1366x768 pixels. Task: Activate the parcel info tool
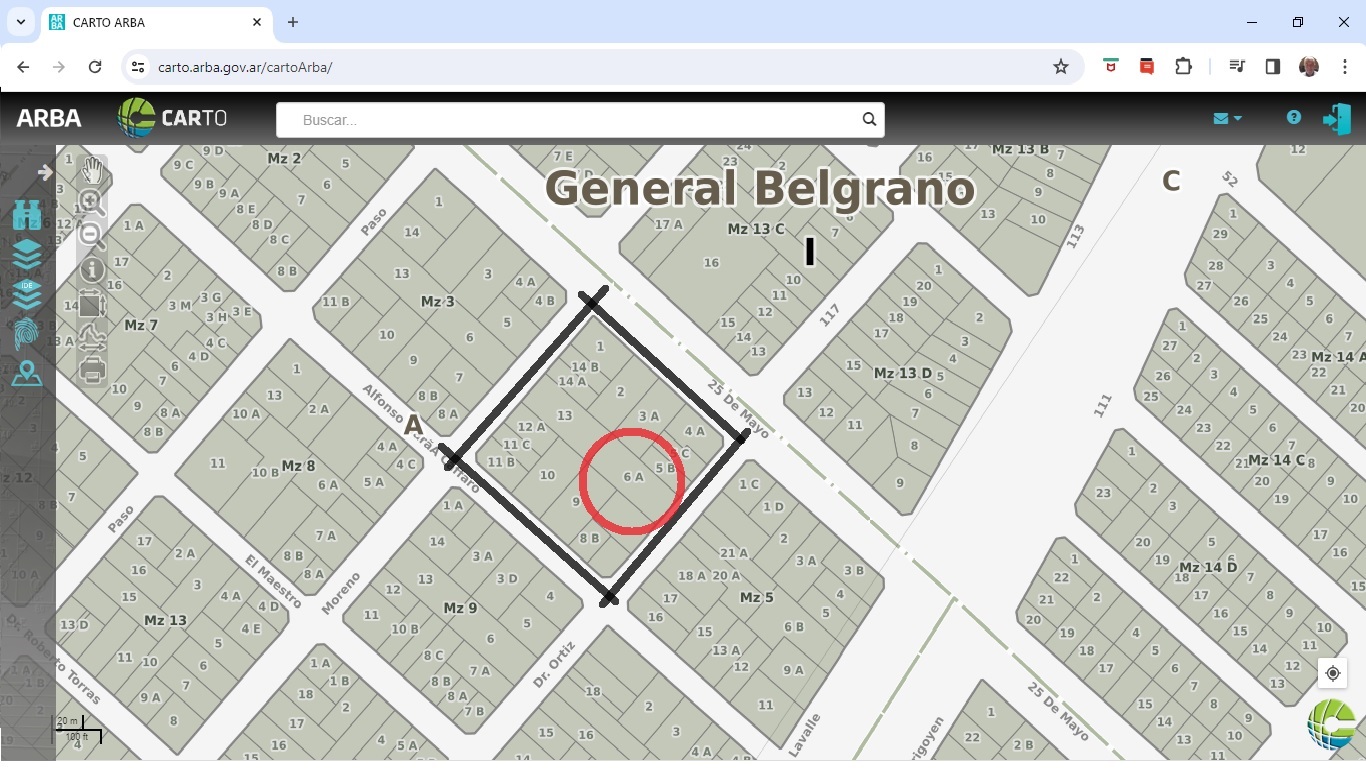(x=92, y=270)
